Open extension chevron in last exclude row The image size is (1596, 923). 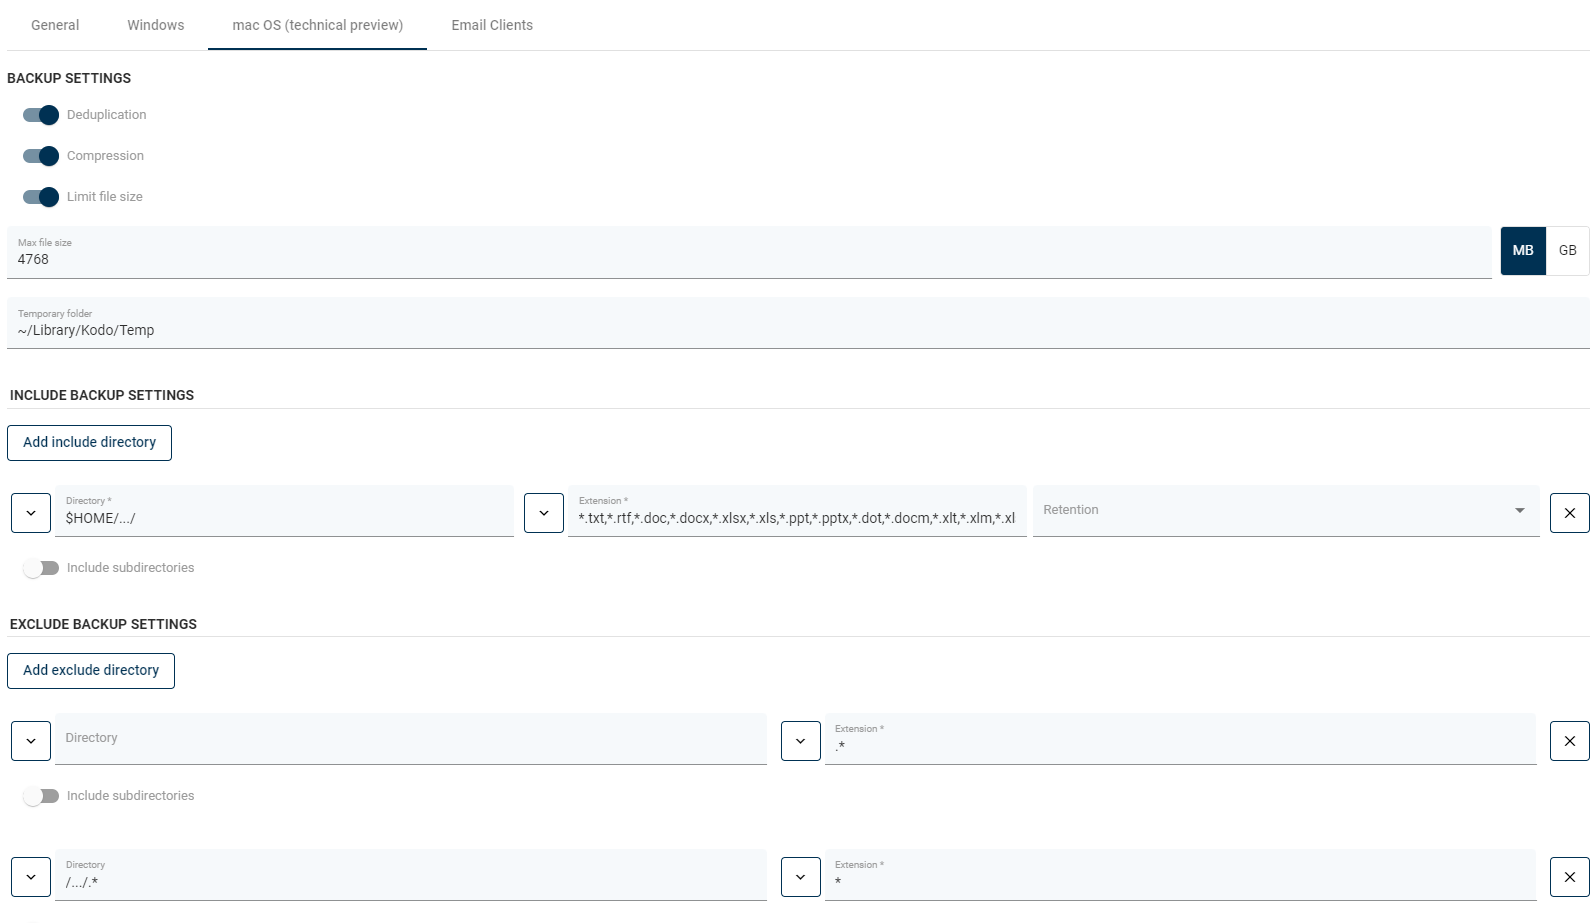coord(800,877)
